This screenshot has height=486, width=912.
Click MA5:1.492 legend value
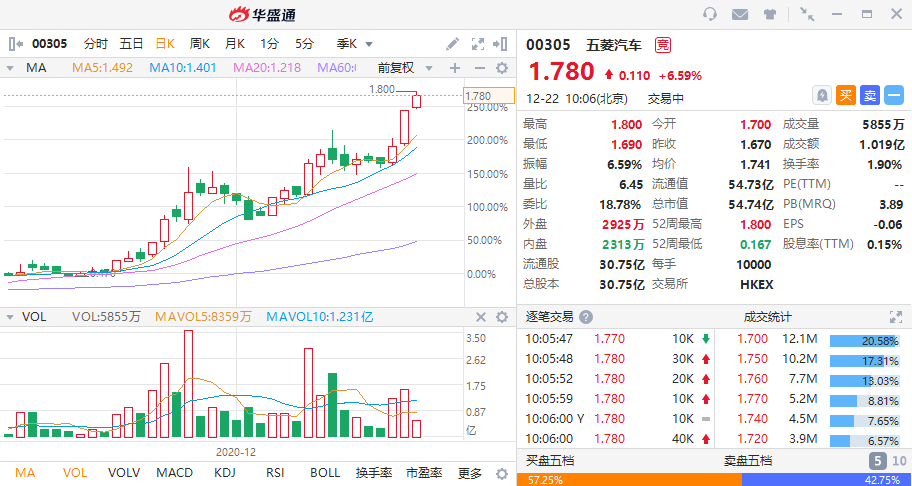point(102,68)
